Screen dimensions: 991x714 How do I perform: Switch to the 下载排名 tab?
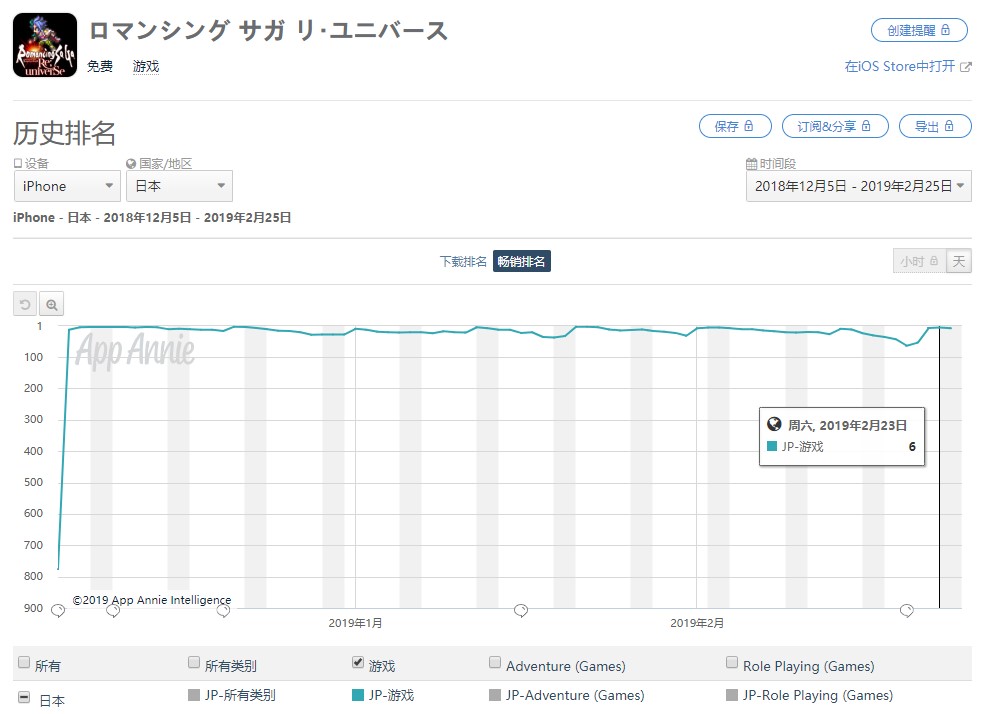(463, 262)
